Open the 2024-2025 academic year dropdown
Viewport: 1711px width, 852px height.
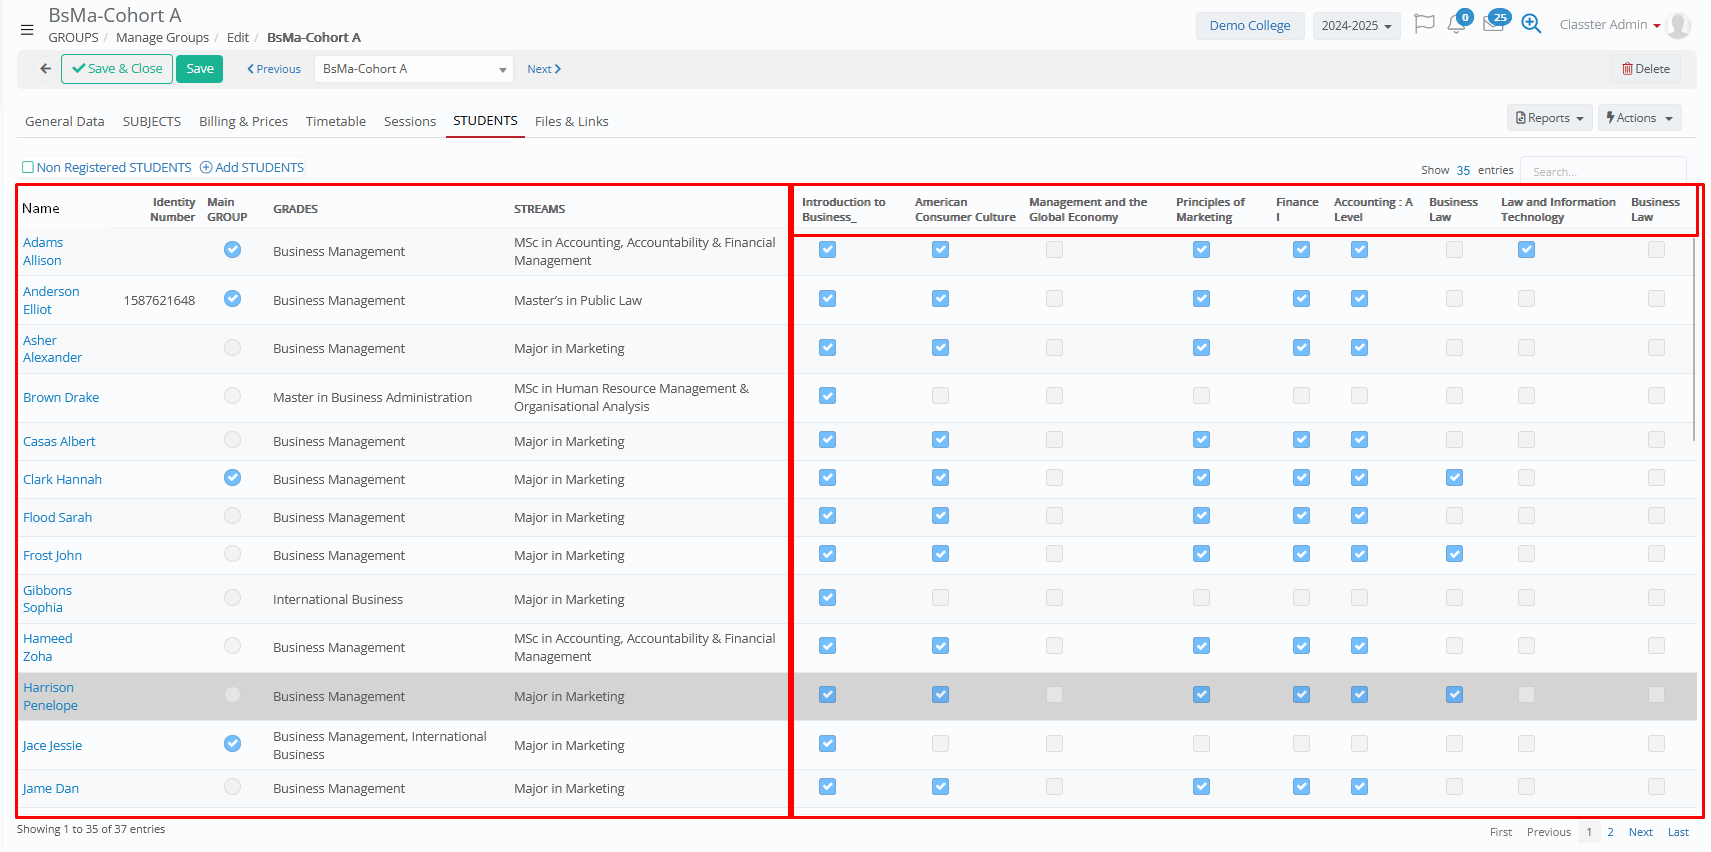pyautogui.click(x=1356, y=26)
